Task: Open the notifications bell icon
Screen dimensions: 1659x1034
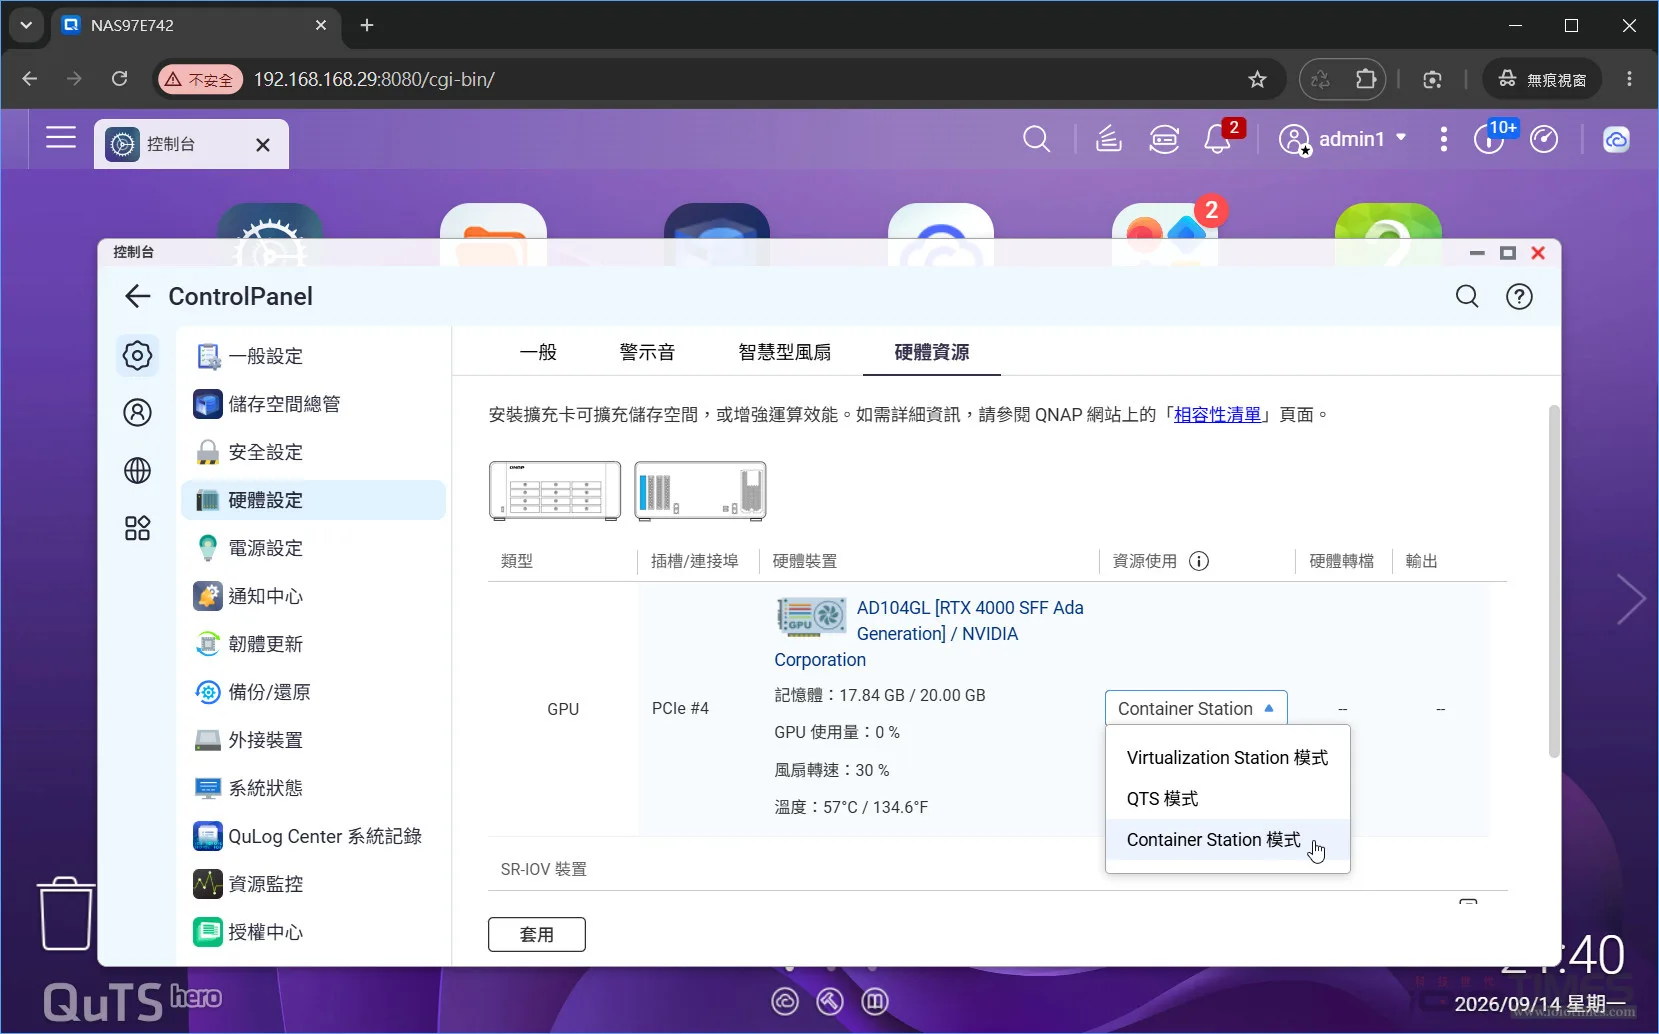Action: 1217,139
